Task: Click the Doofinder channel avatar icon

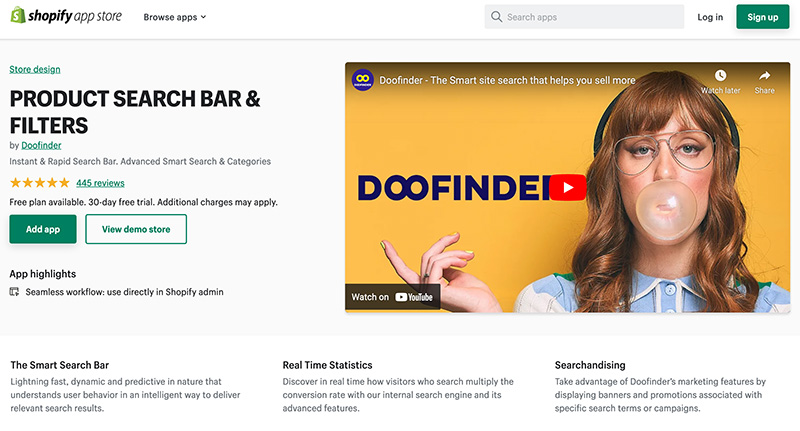Action: (x=363, y=80)
